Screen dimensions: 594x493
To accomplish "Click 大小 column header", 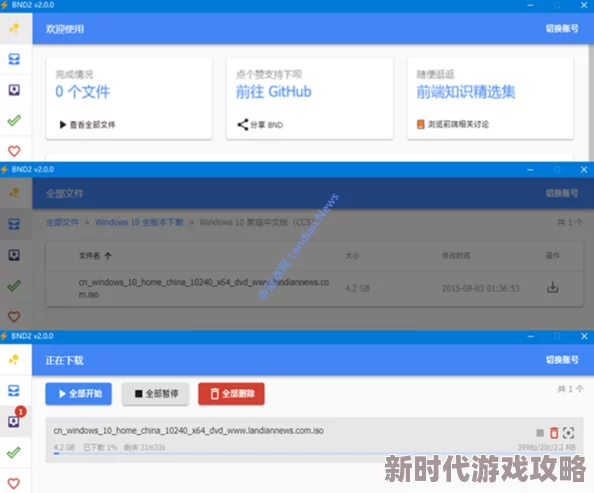I will tap(352, 256).
